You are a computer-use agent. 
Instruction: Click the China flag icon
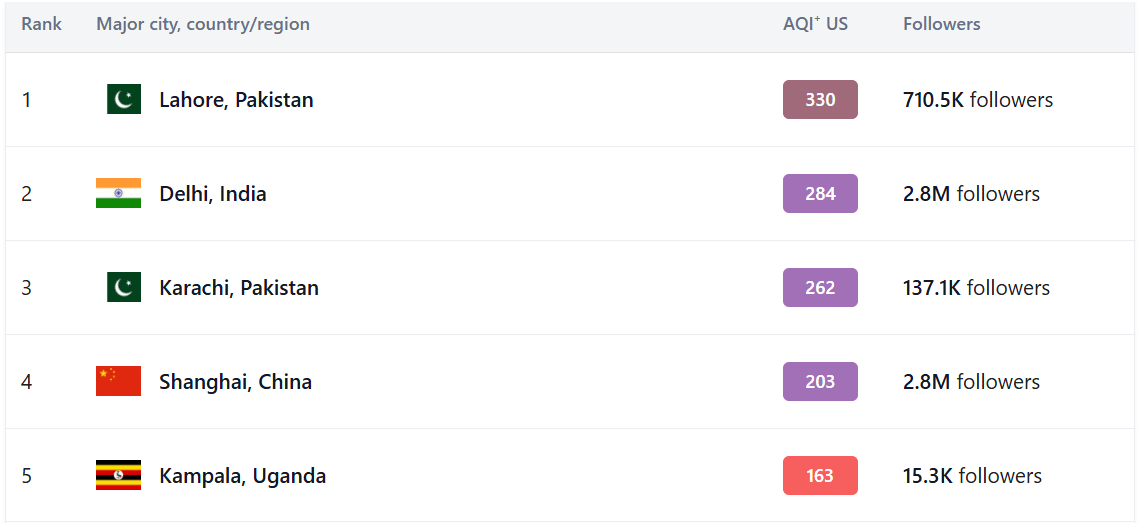[x=118, y=381]
